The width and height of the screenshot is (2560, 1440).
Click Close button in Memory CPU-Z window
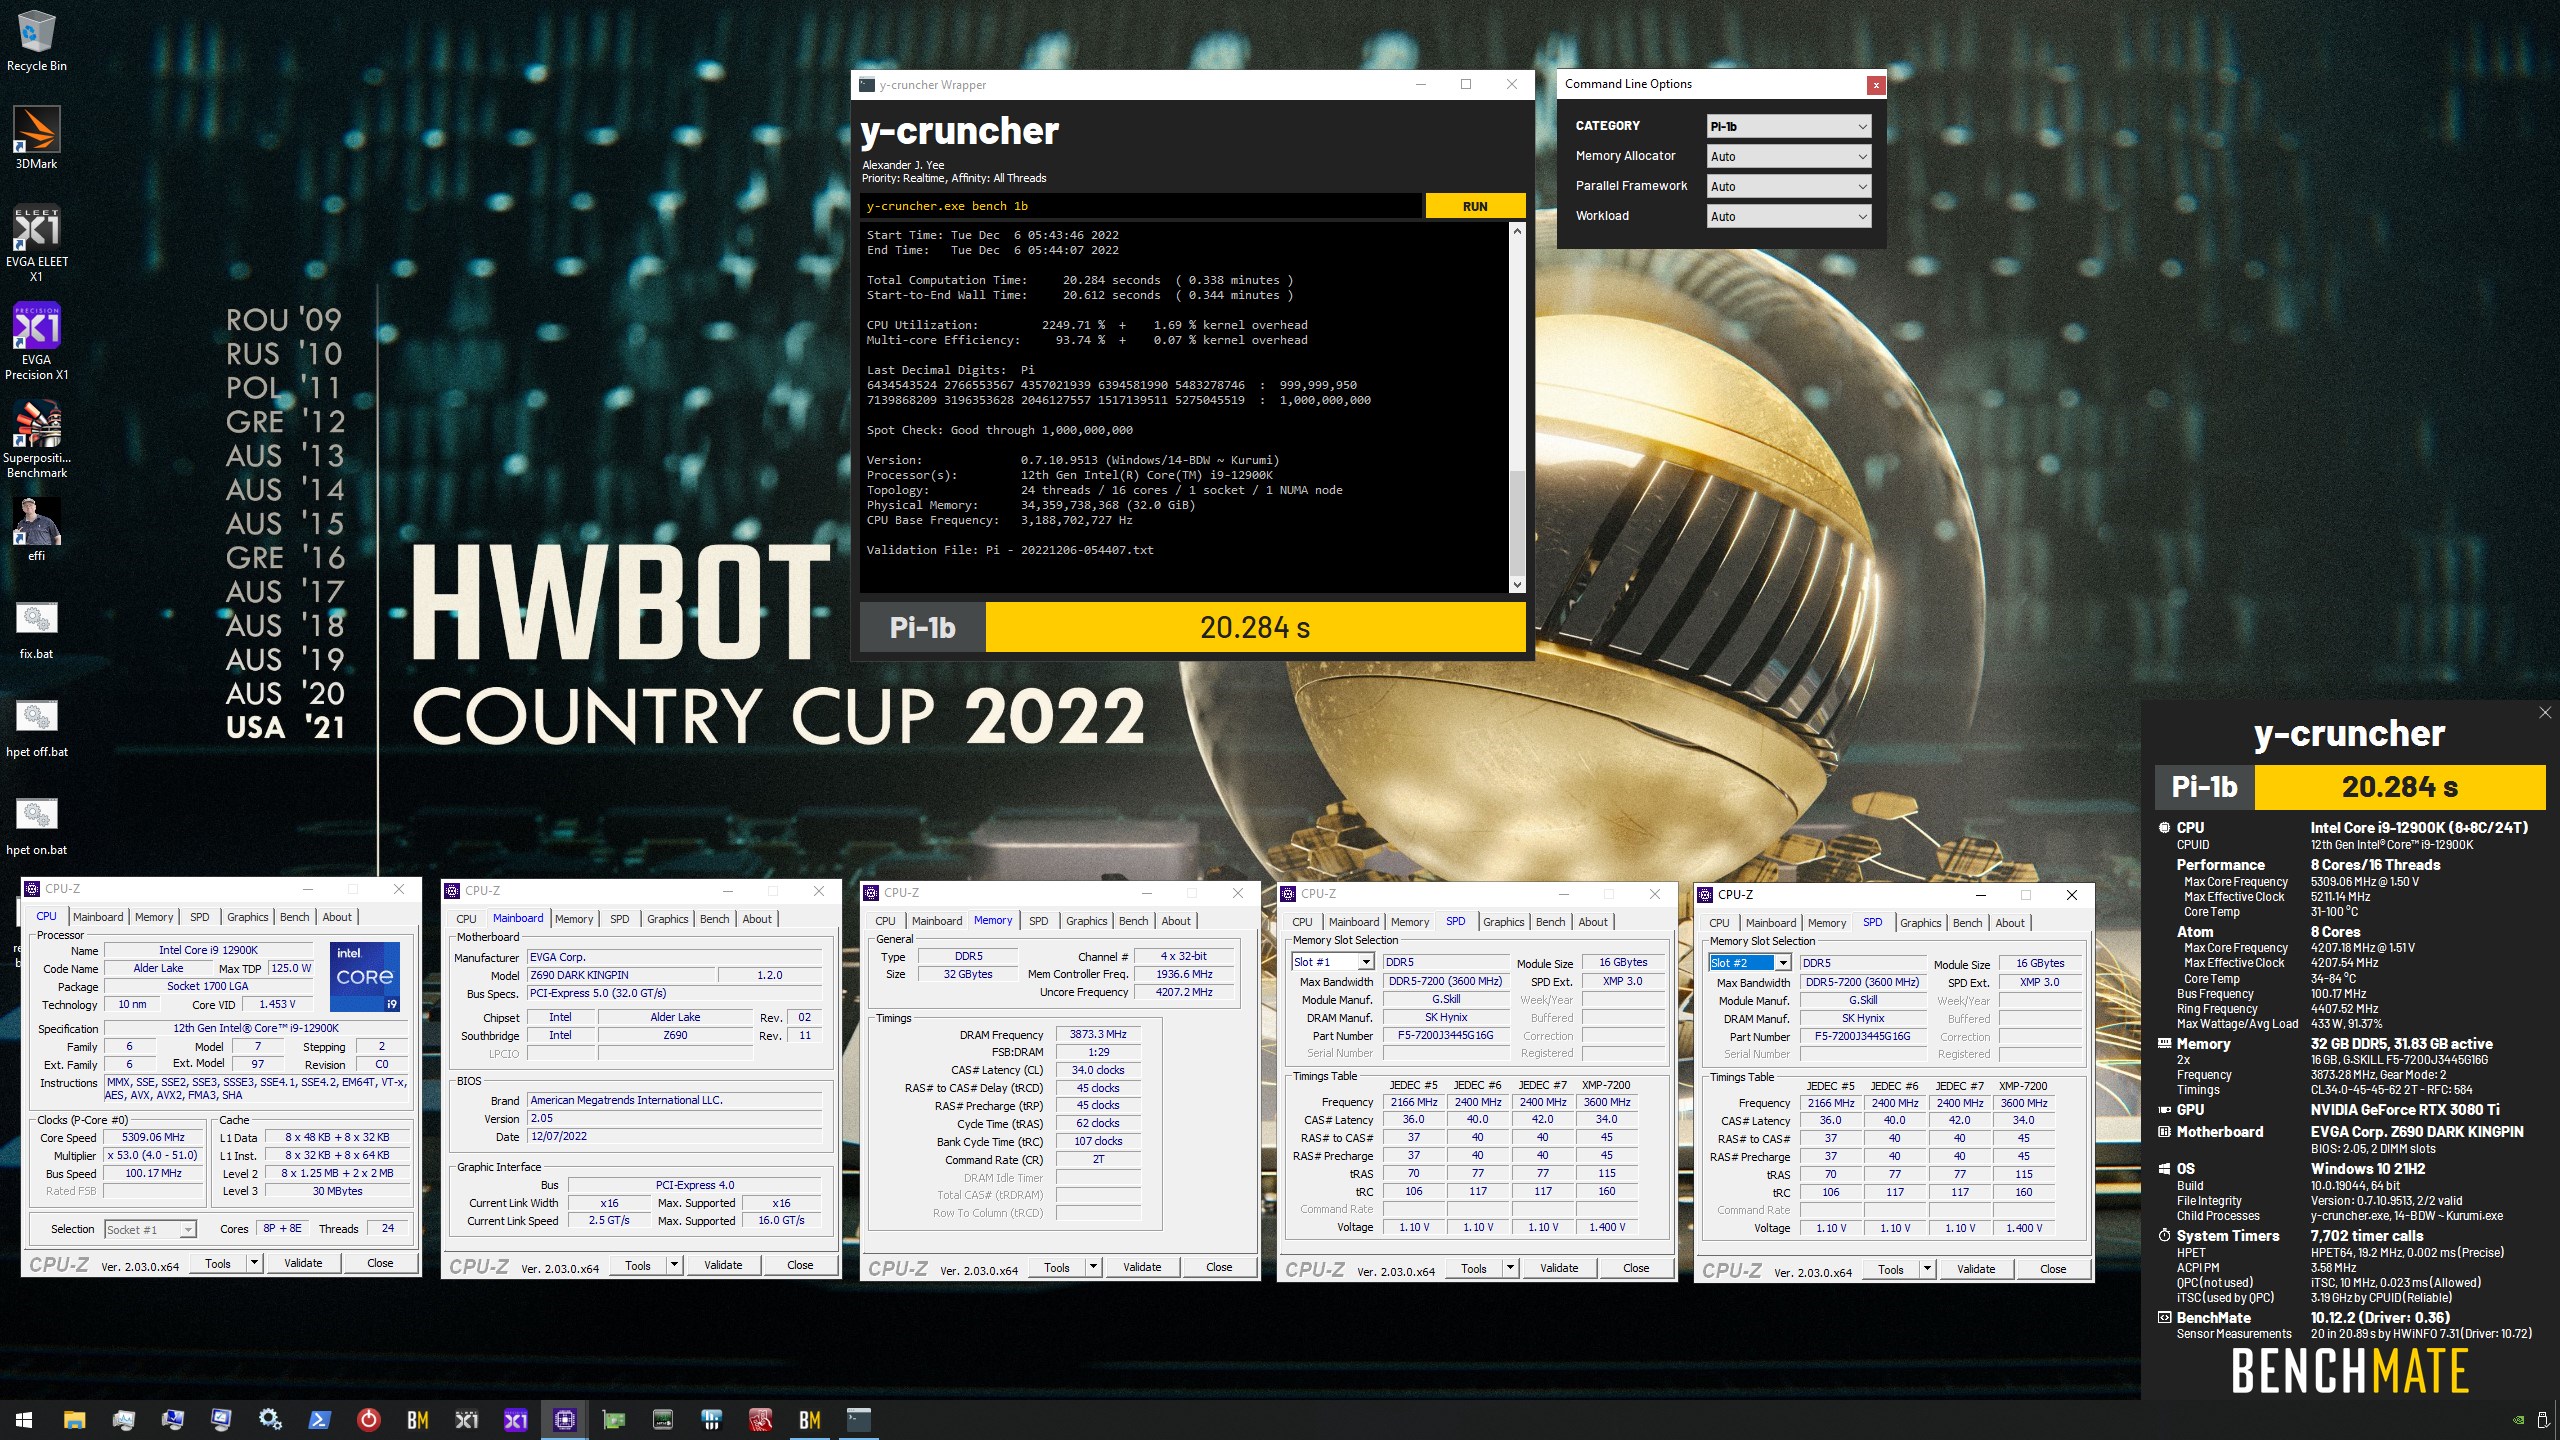tap(1219, 1267)
